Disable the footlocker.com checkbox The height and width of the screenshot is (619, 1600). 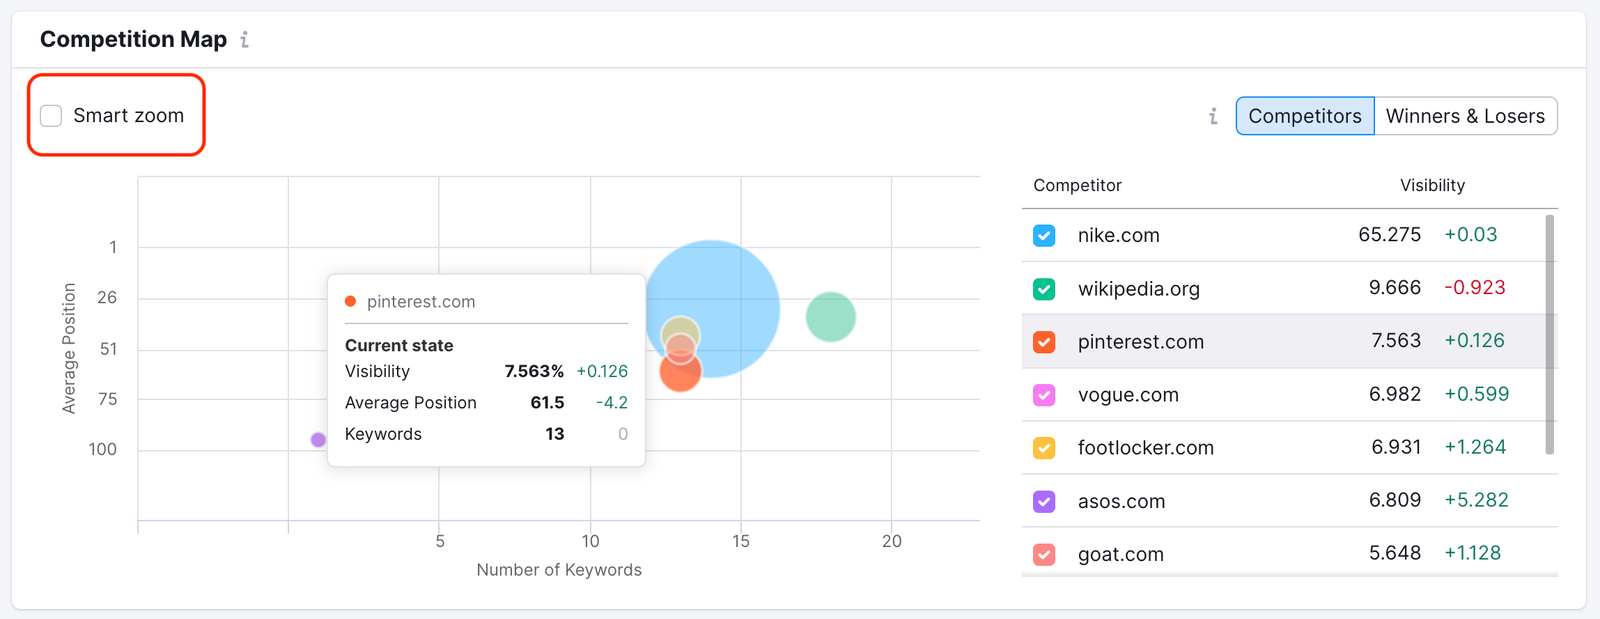[1044, 448]
